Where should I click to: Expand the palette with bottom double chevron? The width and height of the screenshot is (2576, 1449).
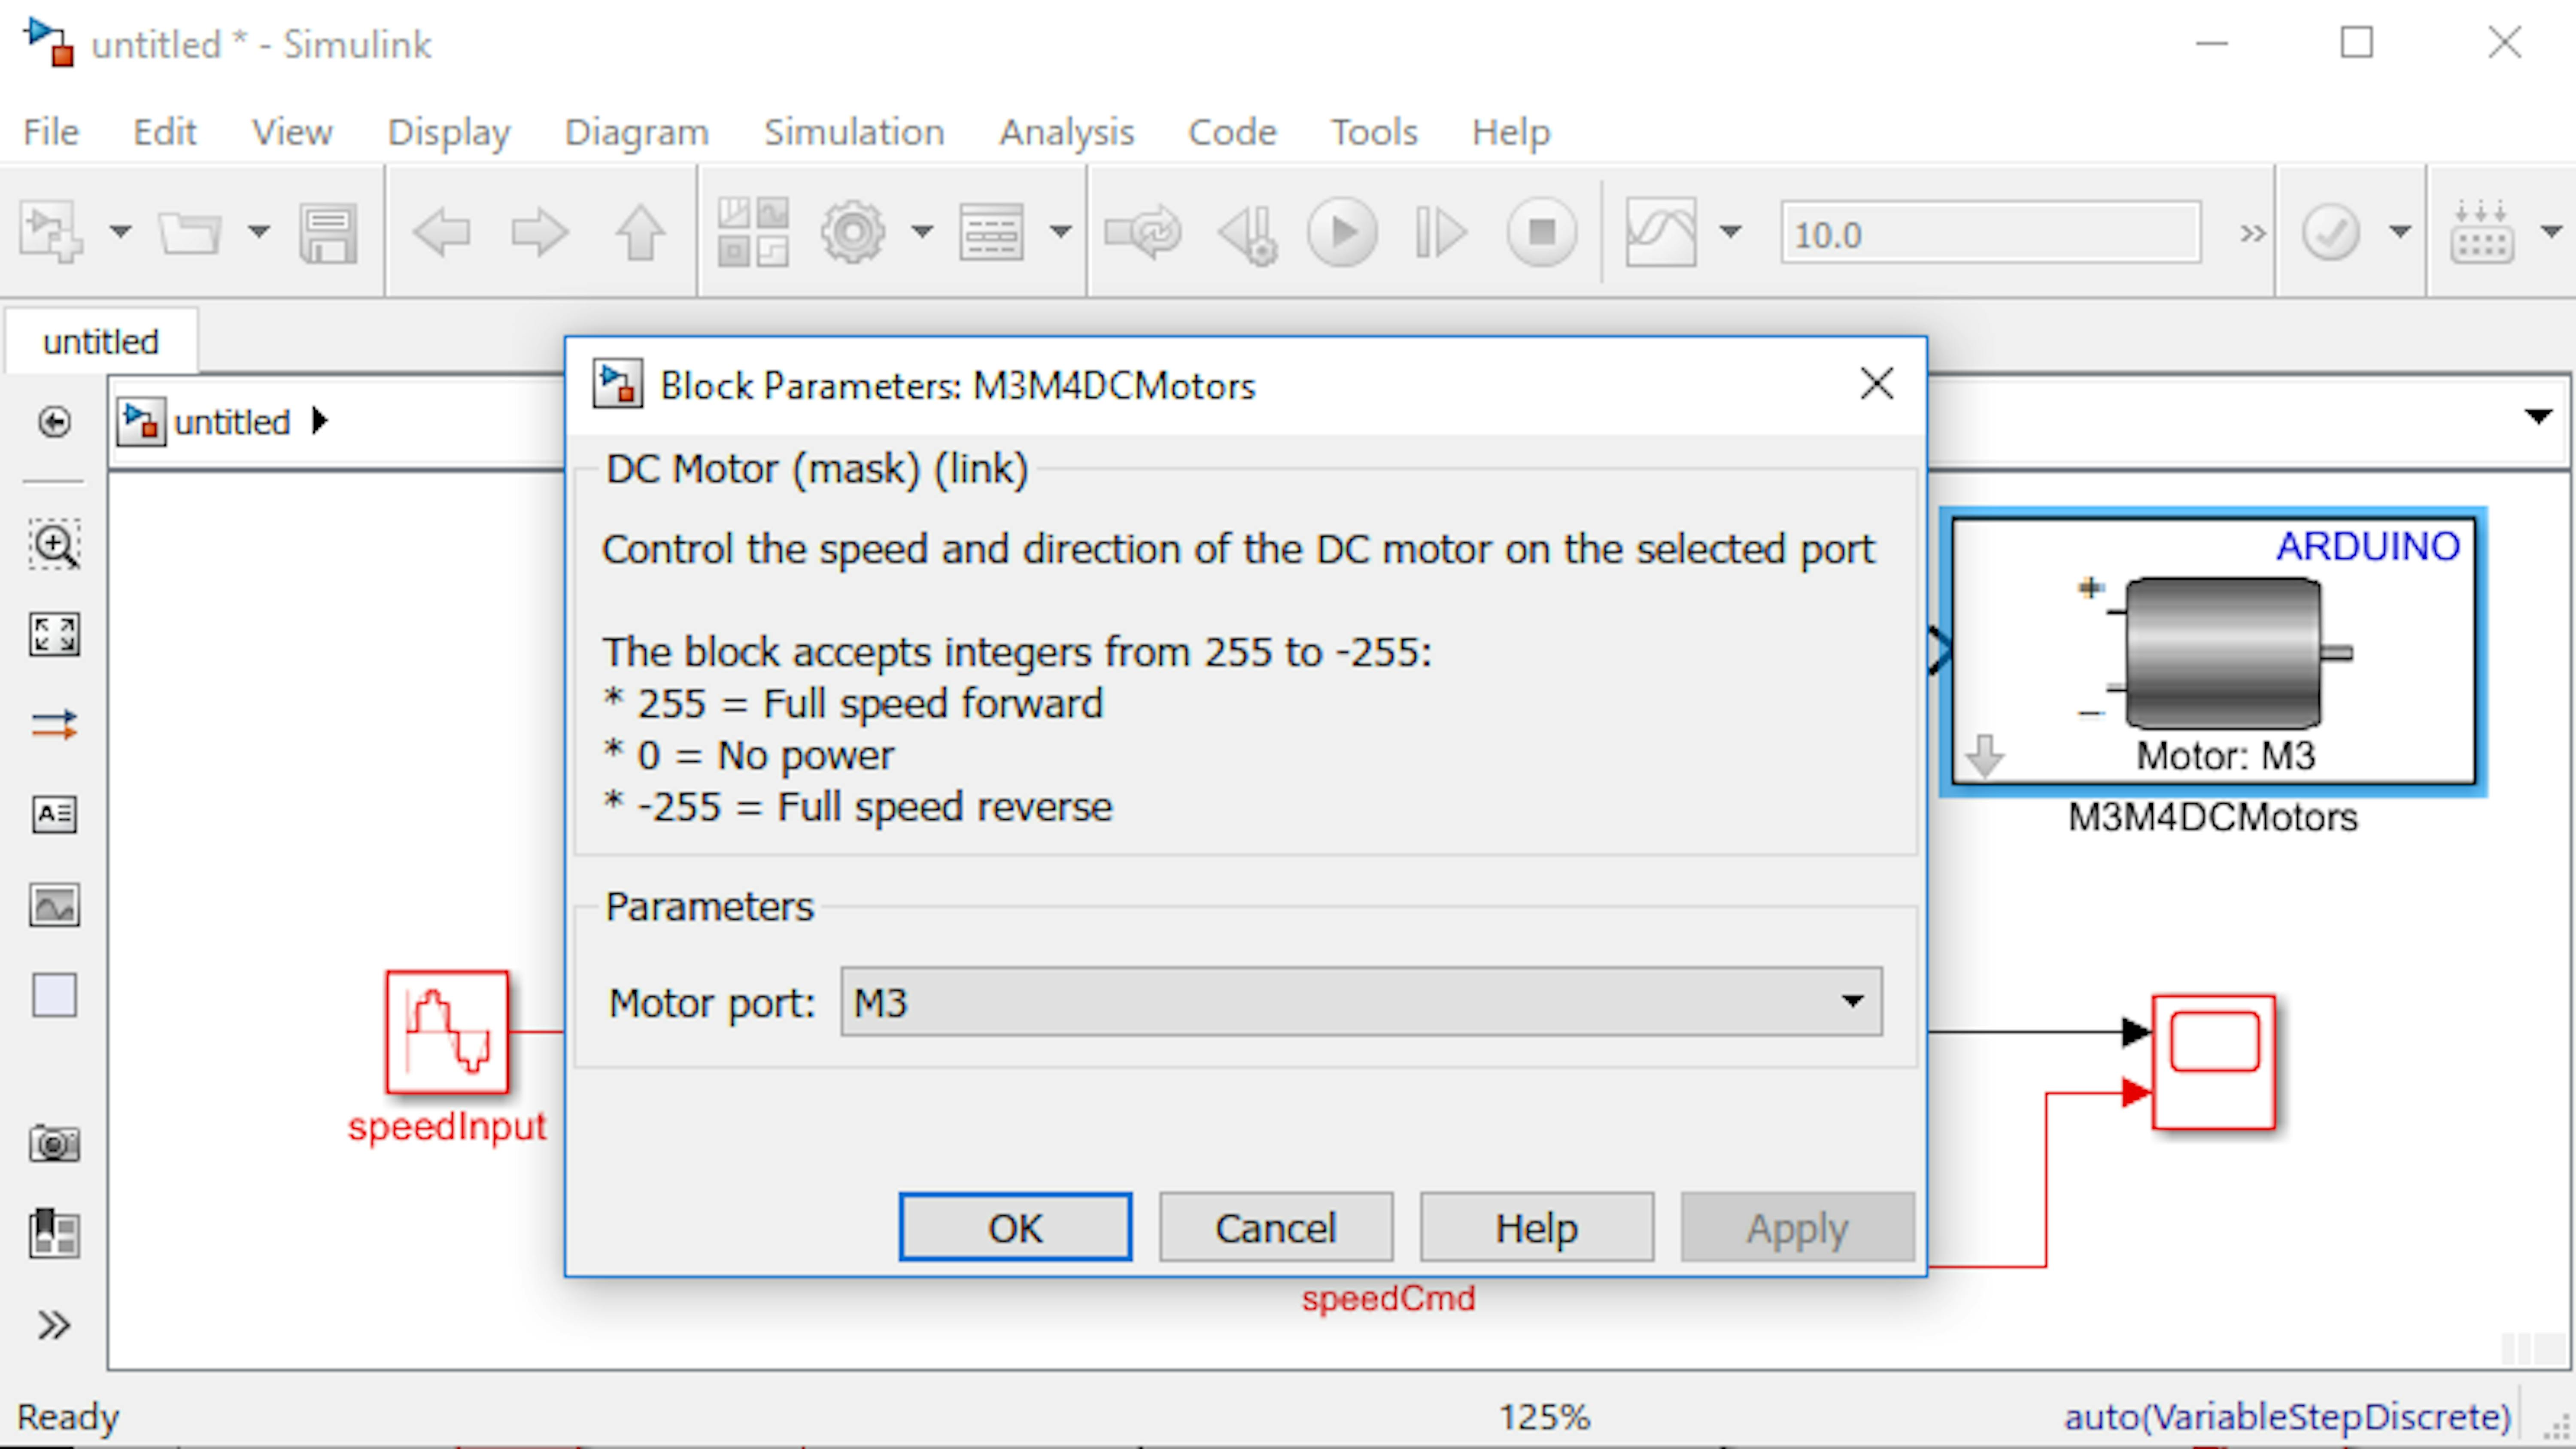(54, 1326)
